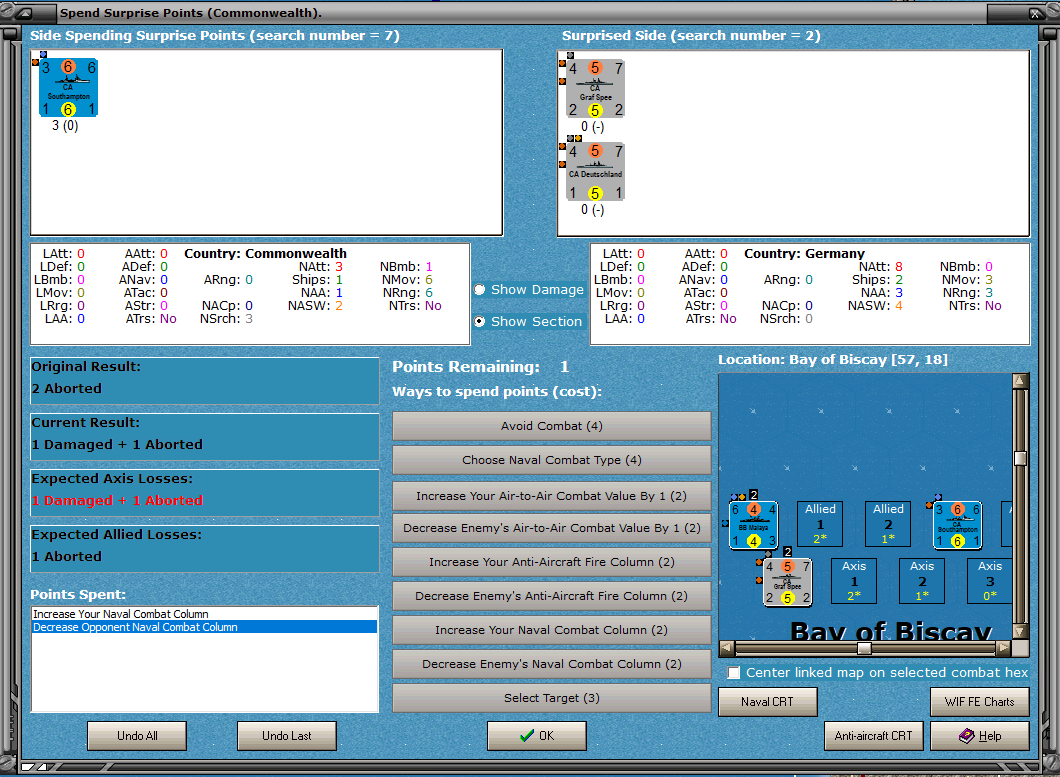Select the CA Southampton unit counter
Screen dimensions: 1060x777
coord(68,87)
